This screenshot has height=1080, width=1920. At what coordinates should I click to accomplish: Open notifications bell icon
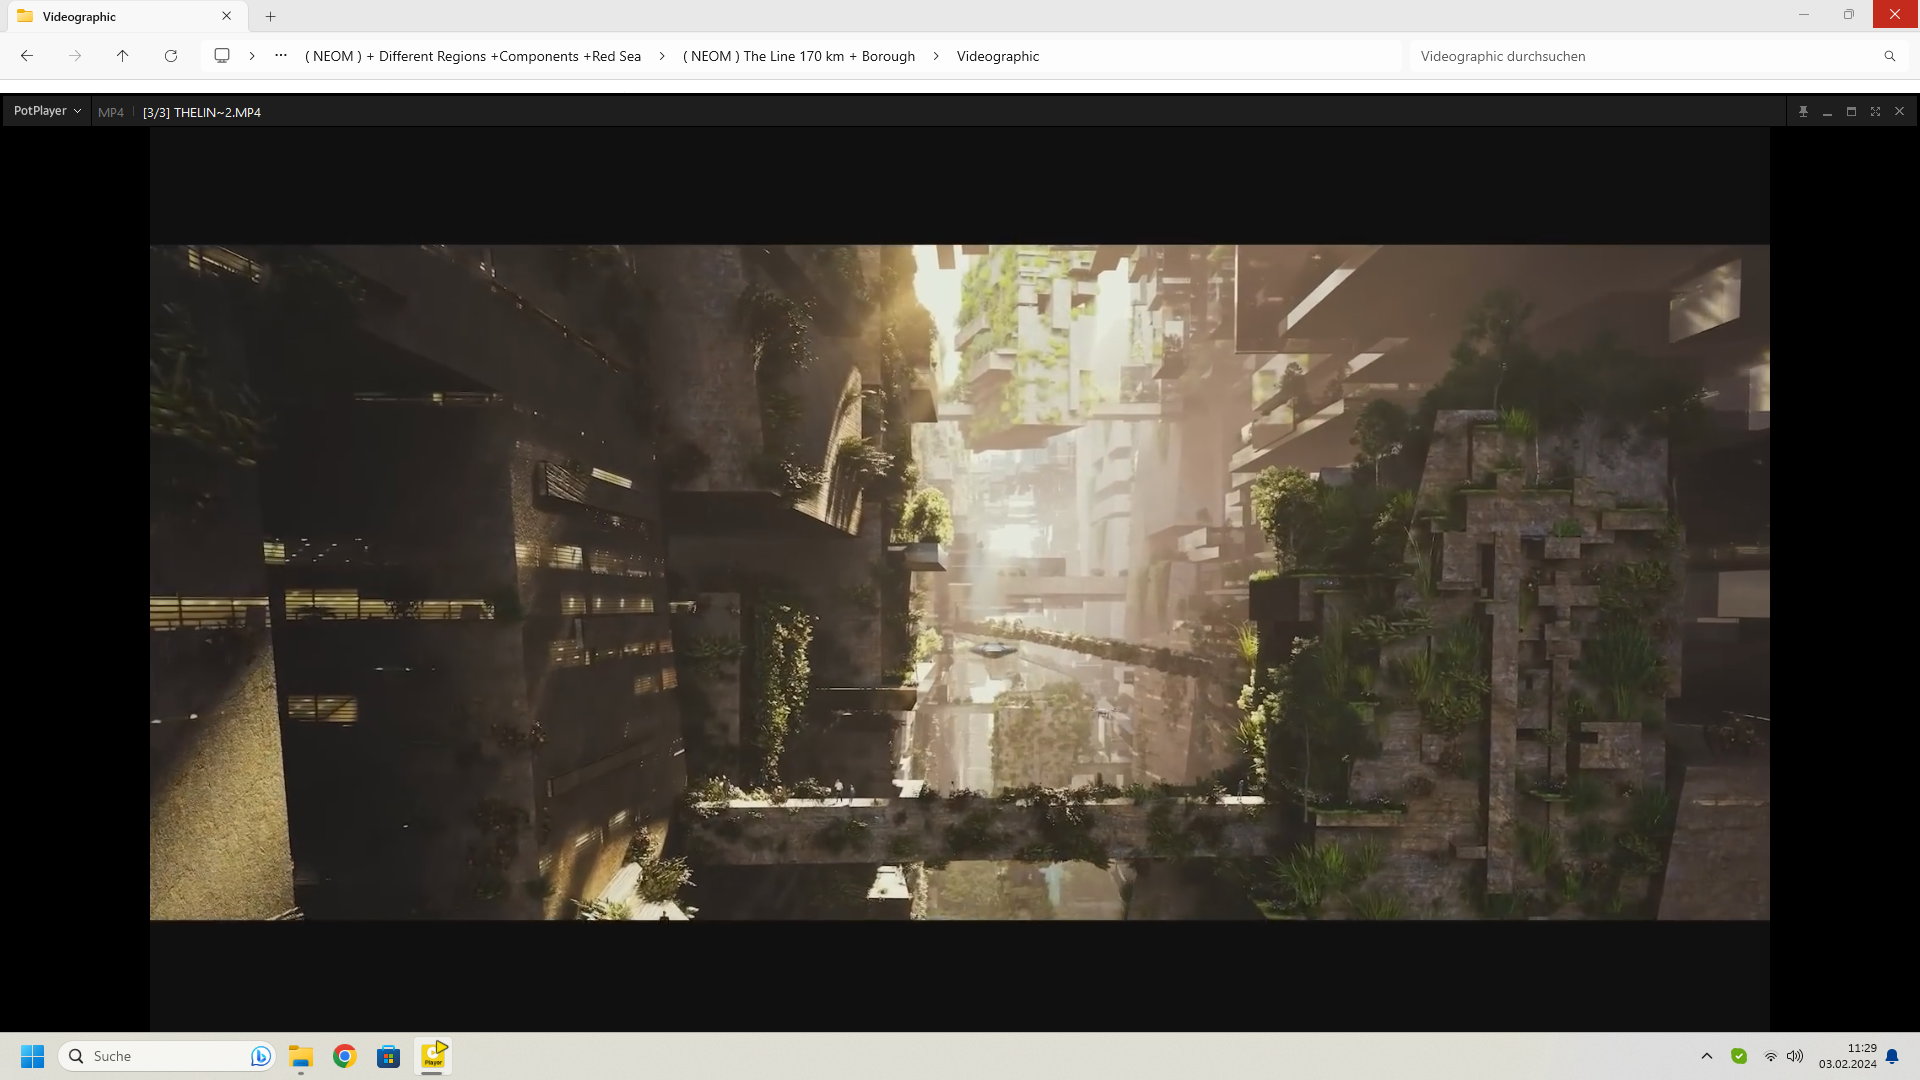pos(1892,1056)
